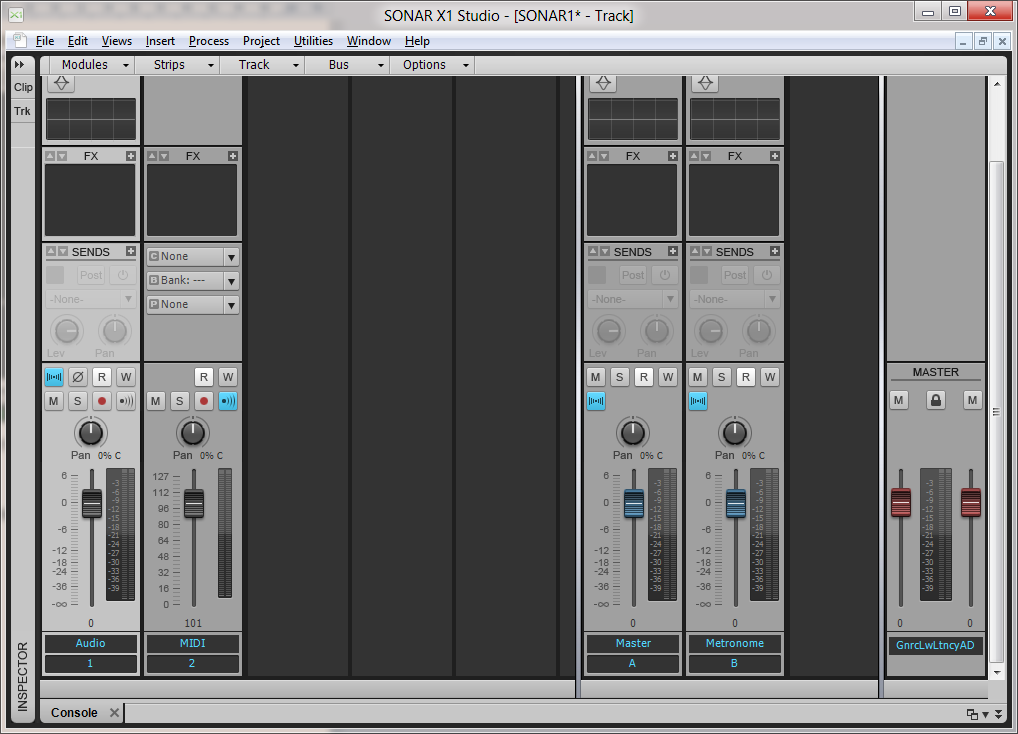
Task: Click the send power button on Audio strip
Action: coord(123,275)
